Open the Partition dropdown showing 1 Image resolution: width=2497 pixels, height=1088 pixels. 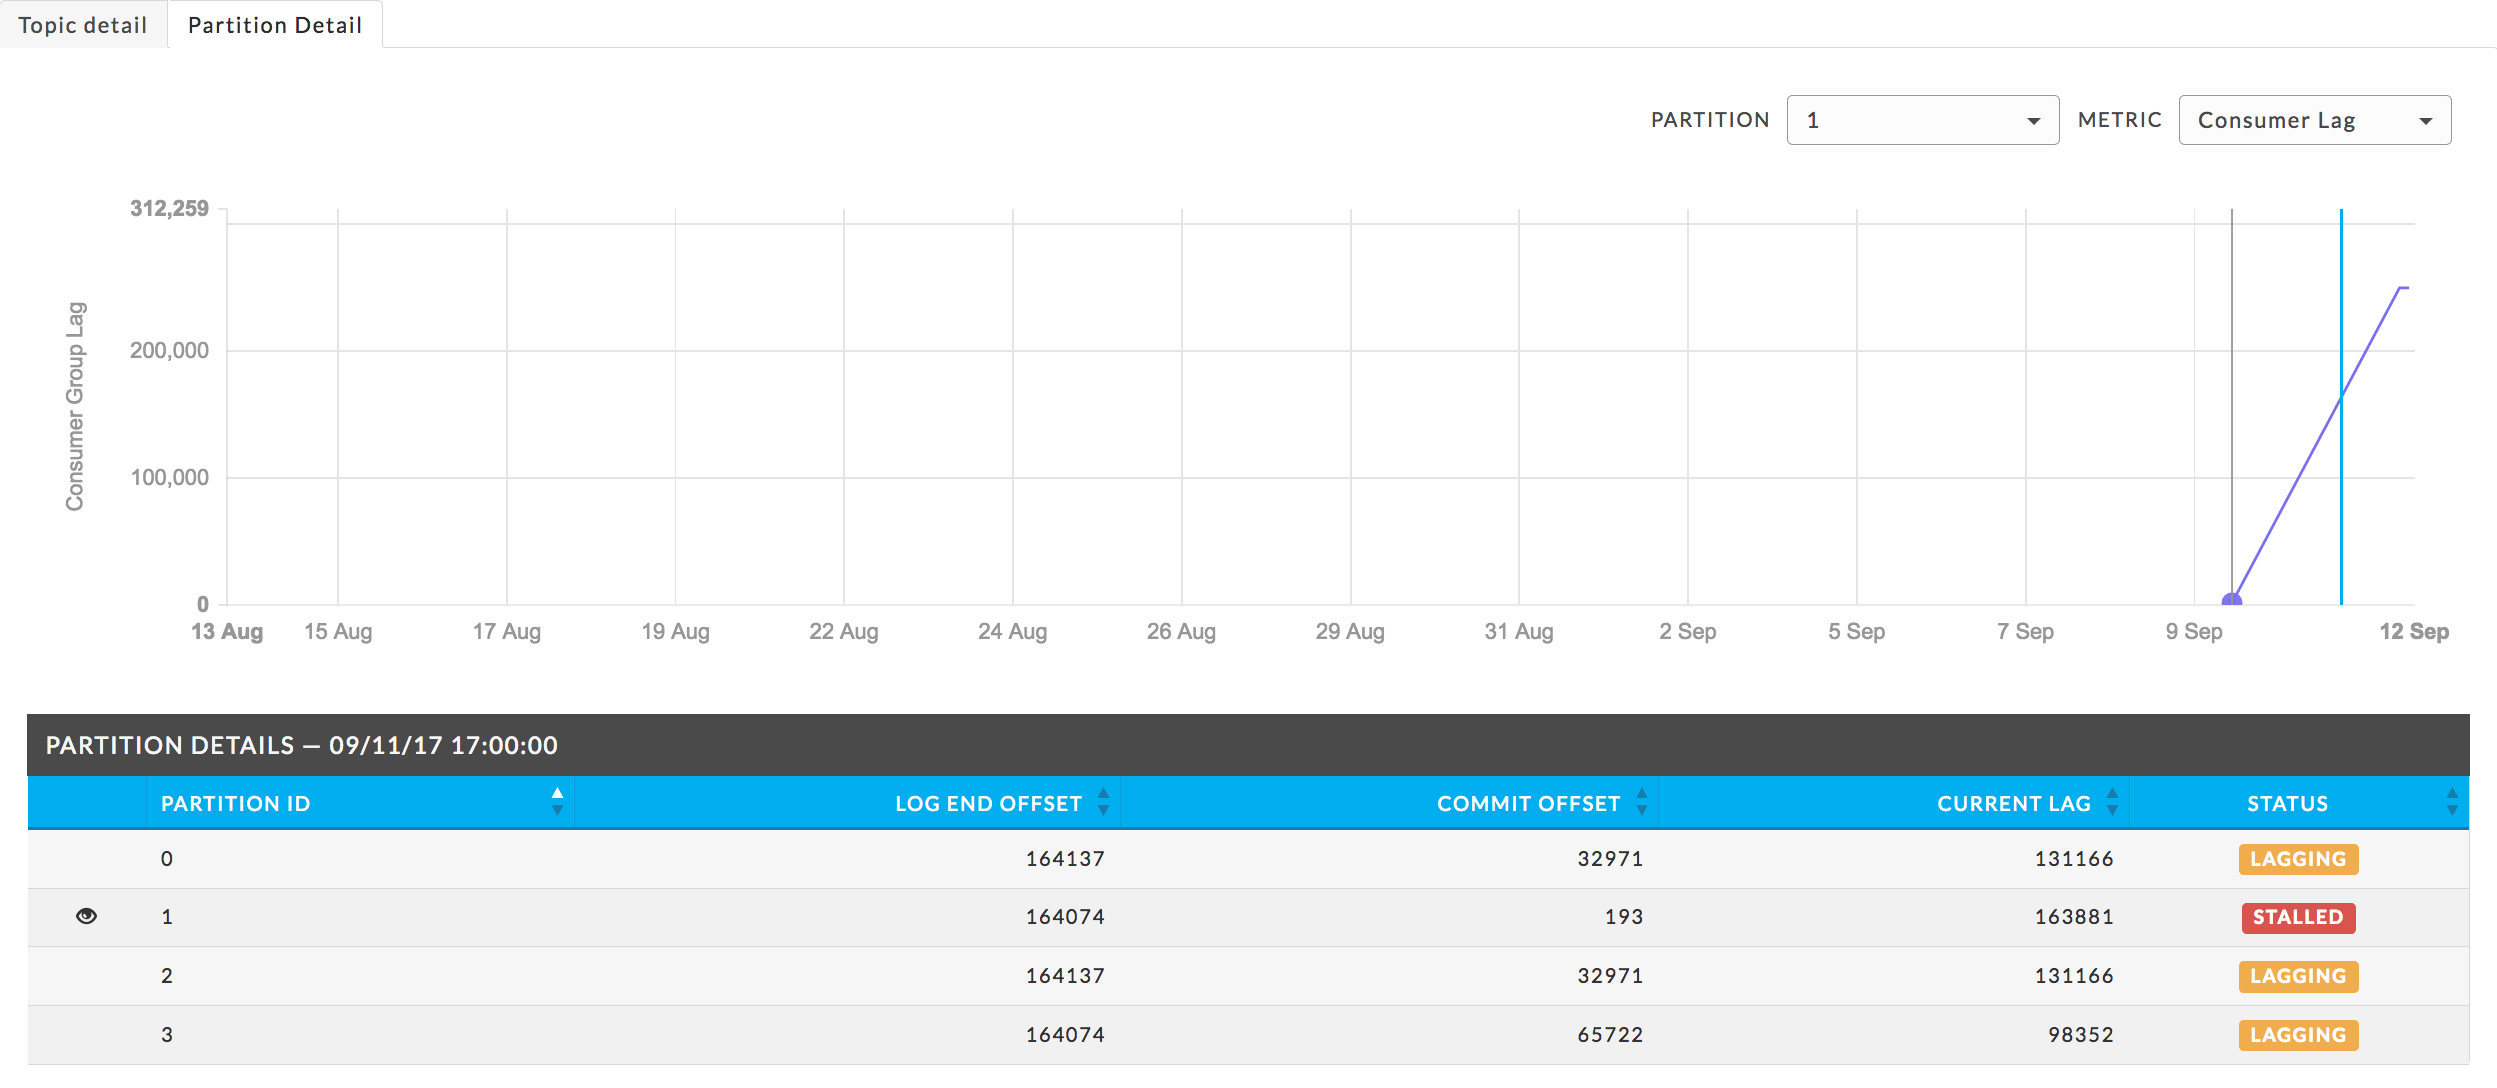click(1922, 120)
